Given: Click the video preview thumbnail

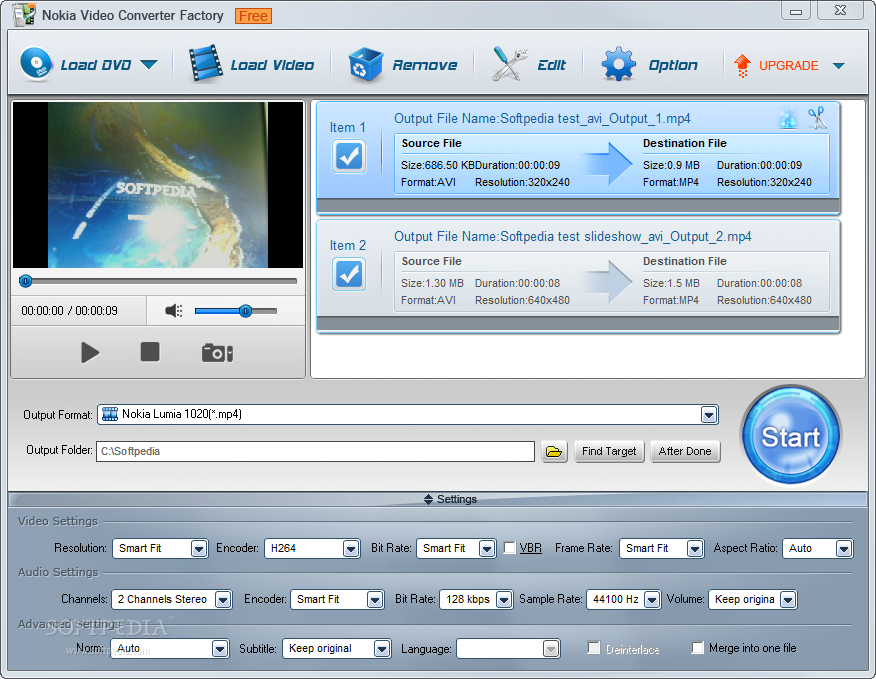Looking at the screenshot, I should [x=158, y=185].
